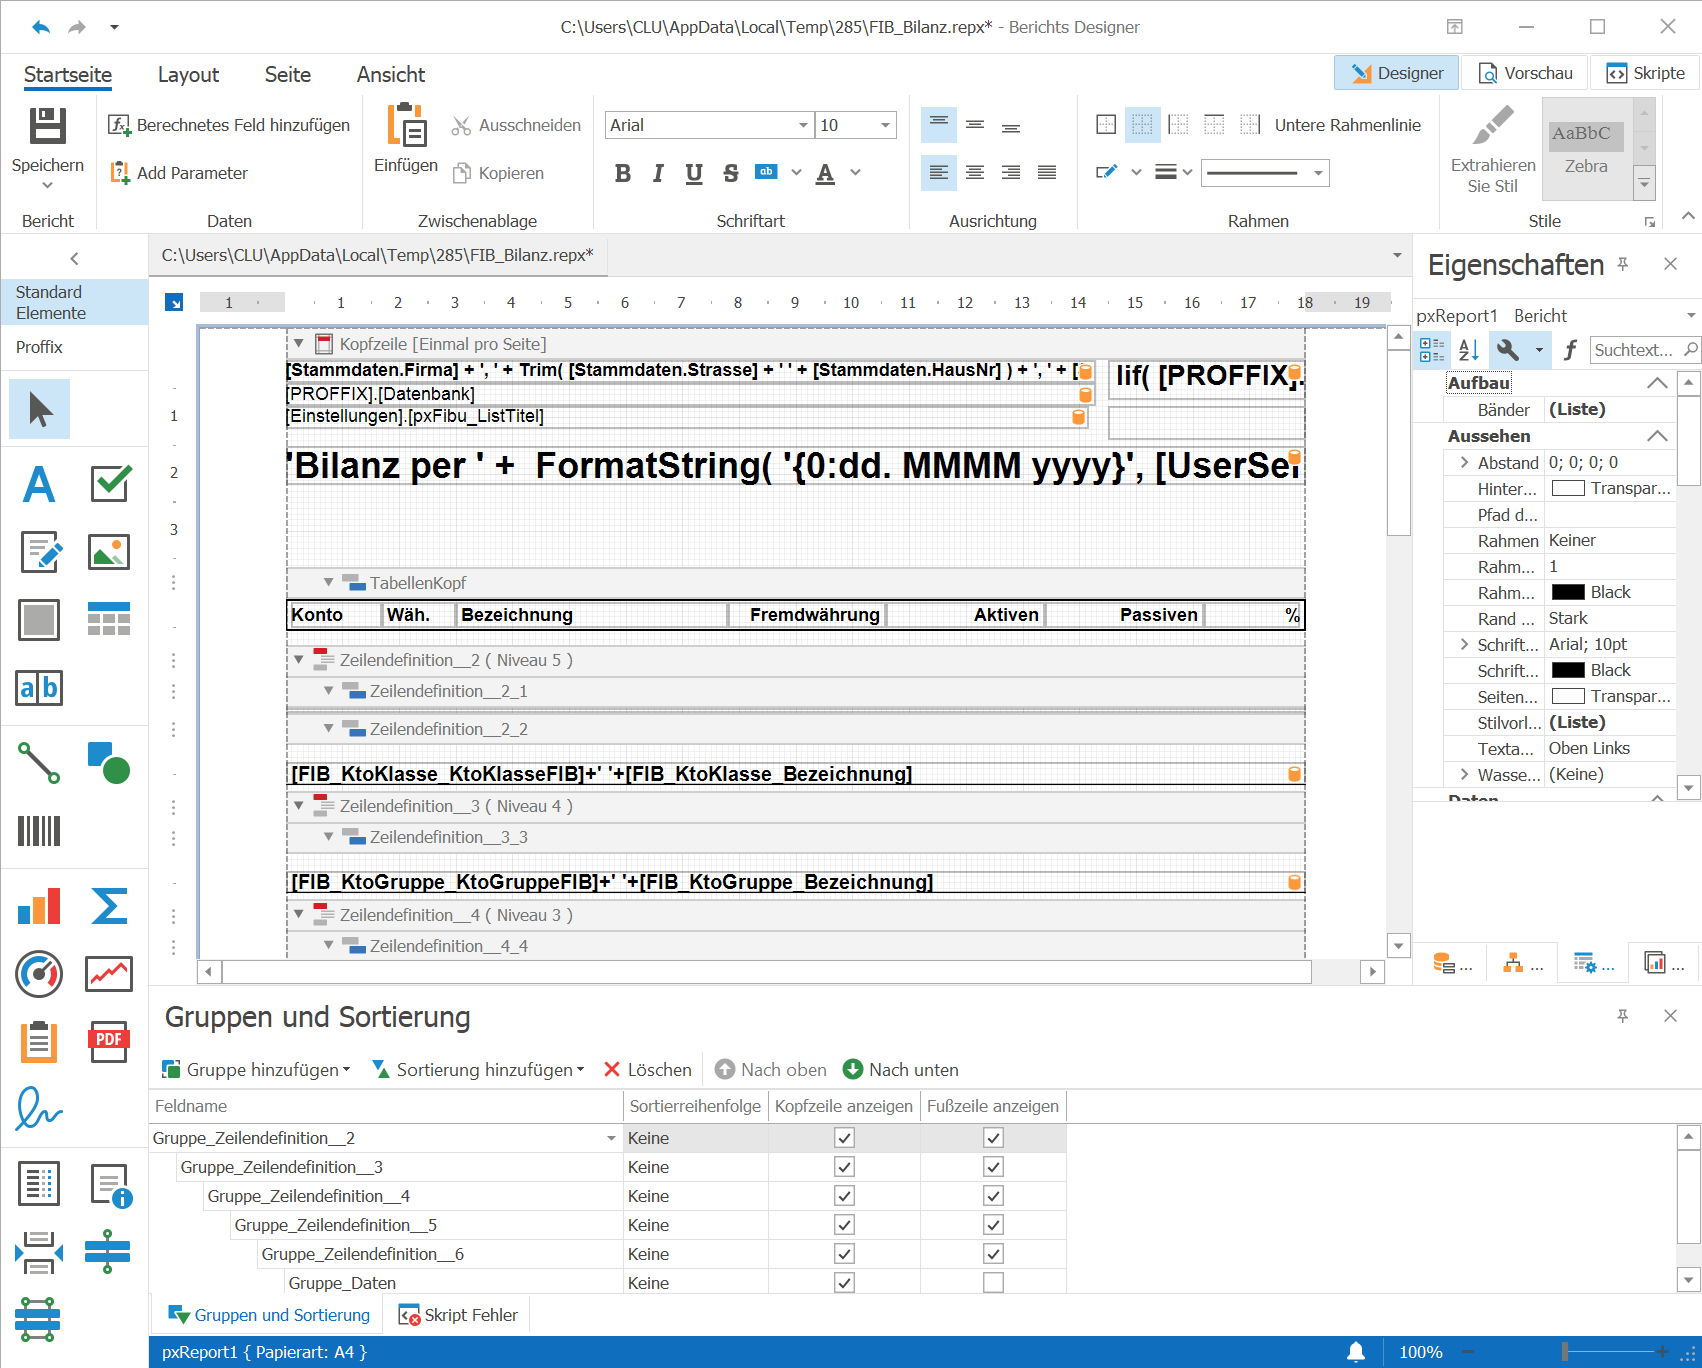Pick the Gauge control tool
1702x1368 pixels.
point(39,974)
